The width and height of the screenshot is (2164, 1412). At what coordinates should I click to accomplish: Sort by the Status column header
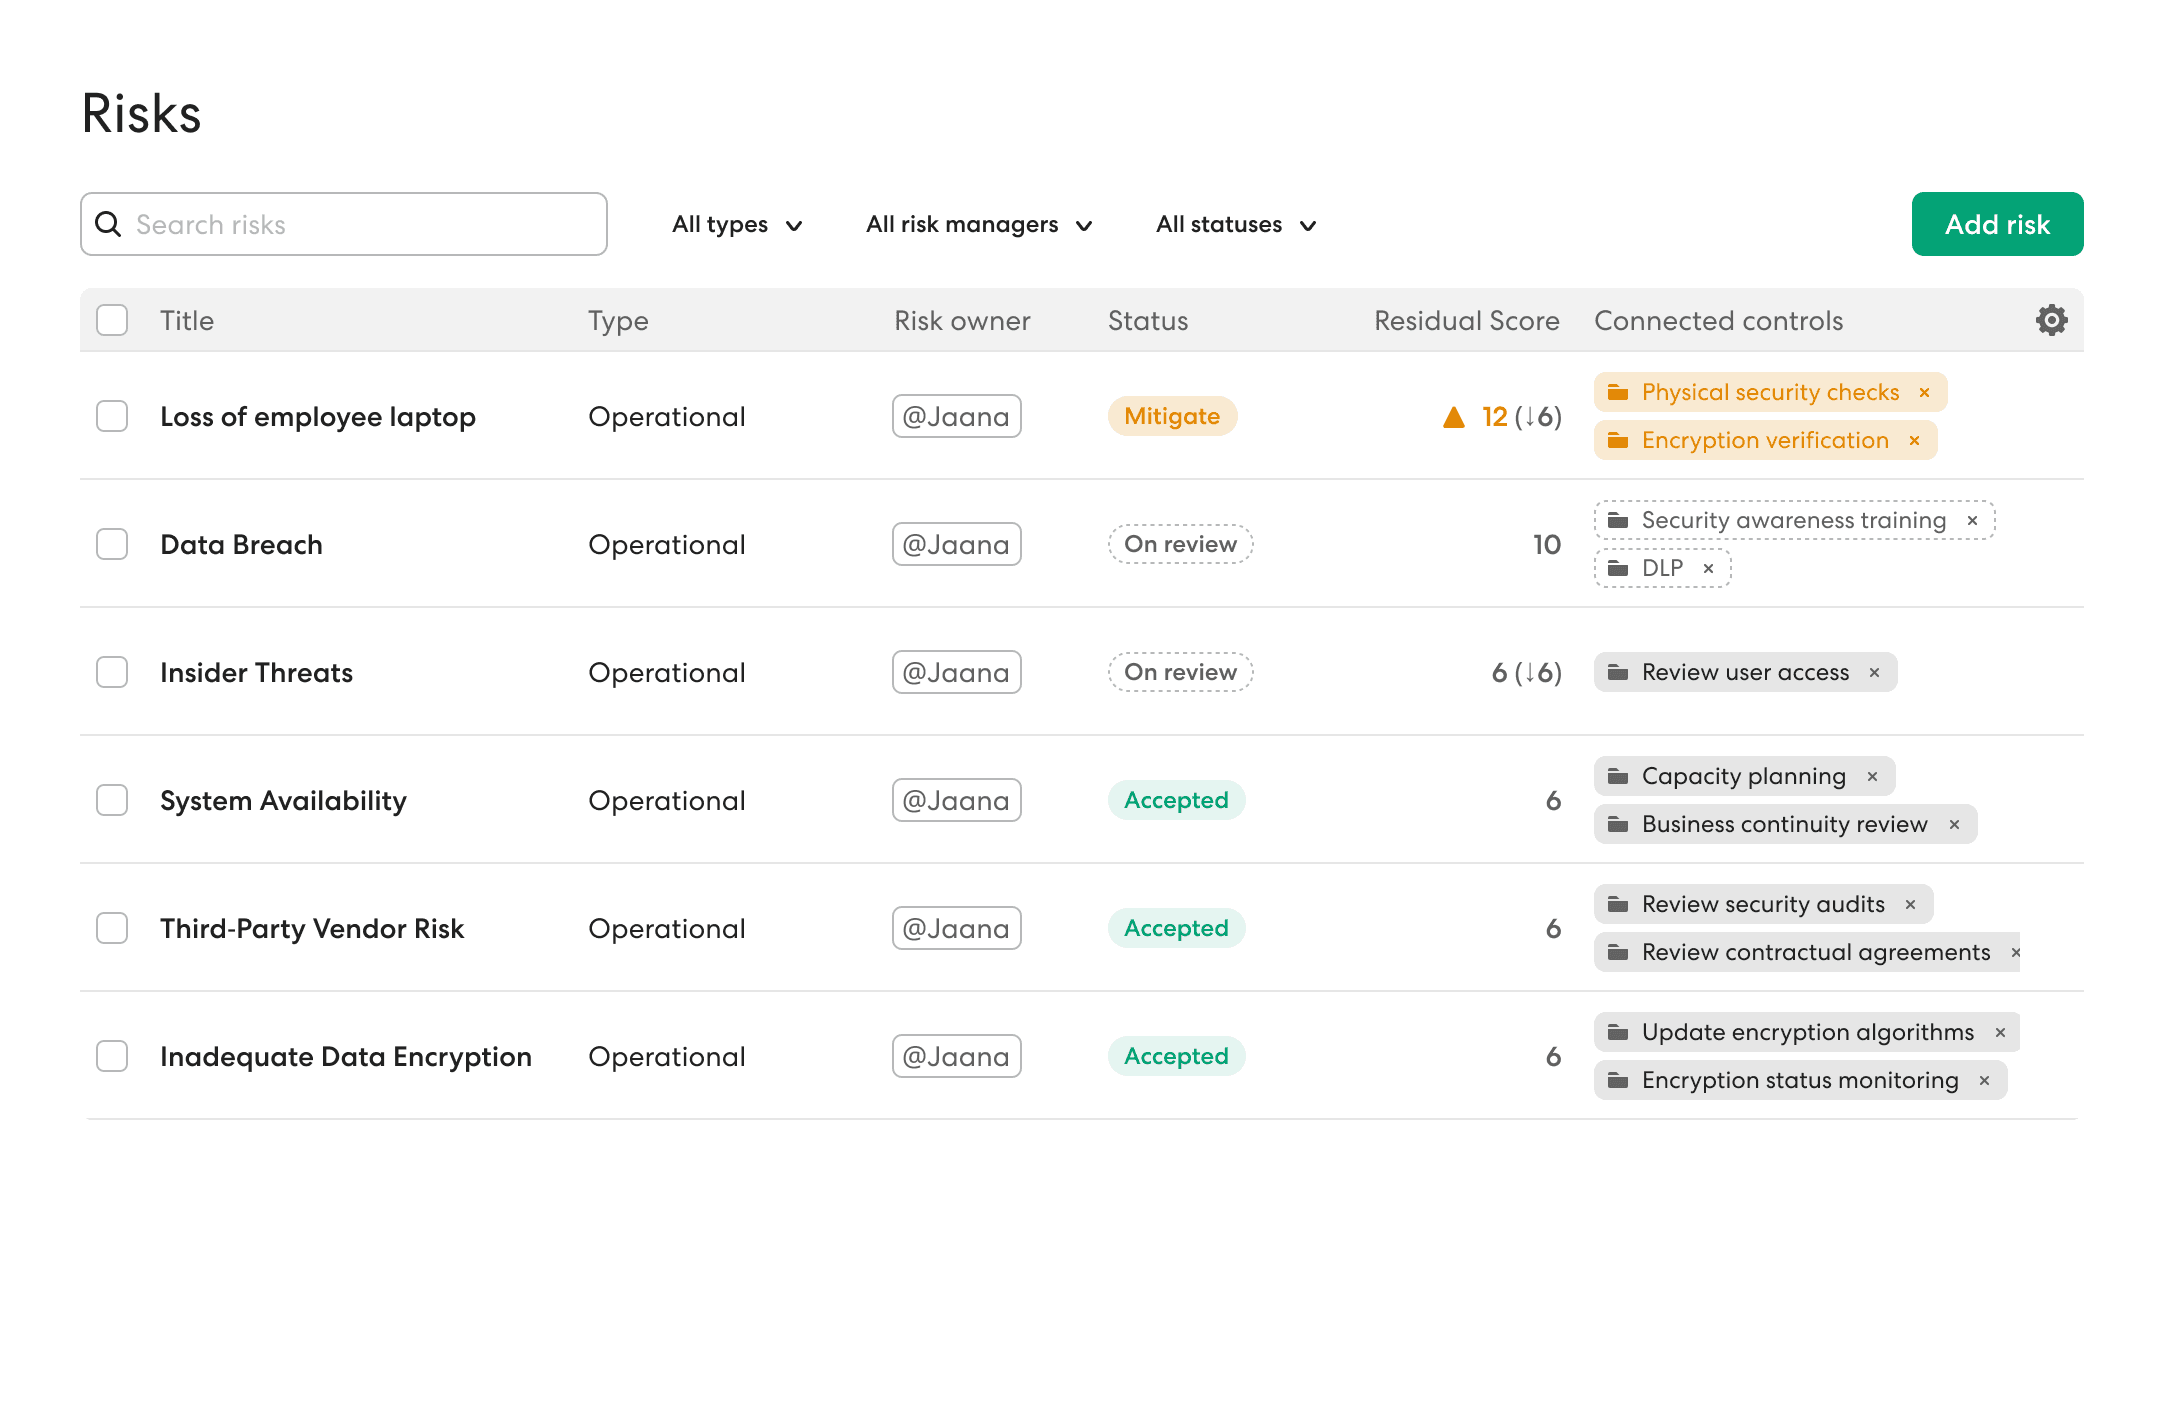(x=1148, y=320)
